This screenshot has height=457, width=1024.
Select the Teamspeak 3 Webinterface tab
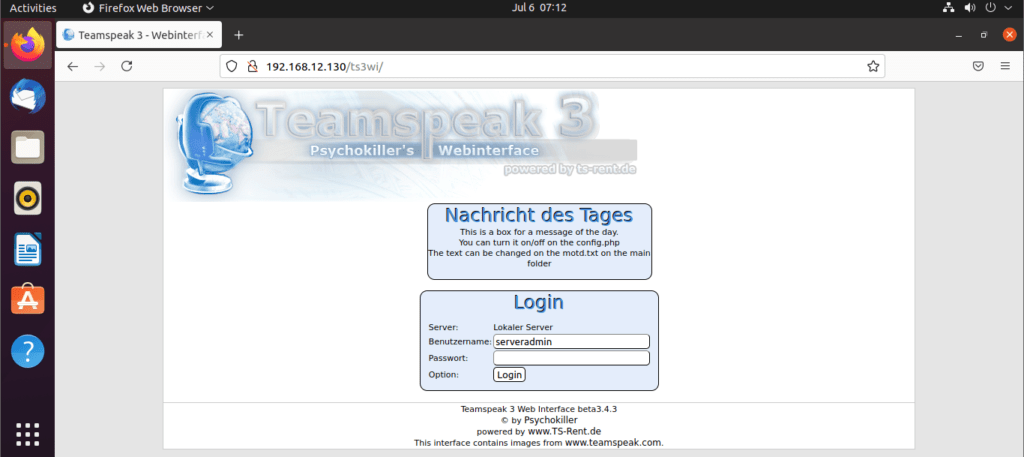pos(139,35)
